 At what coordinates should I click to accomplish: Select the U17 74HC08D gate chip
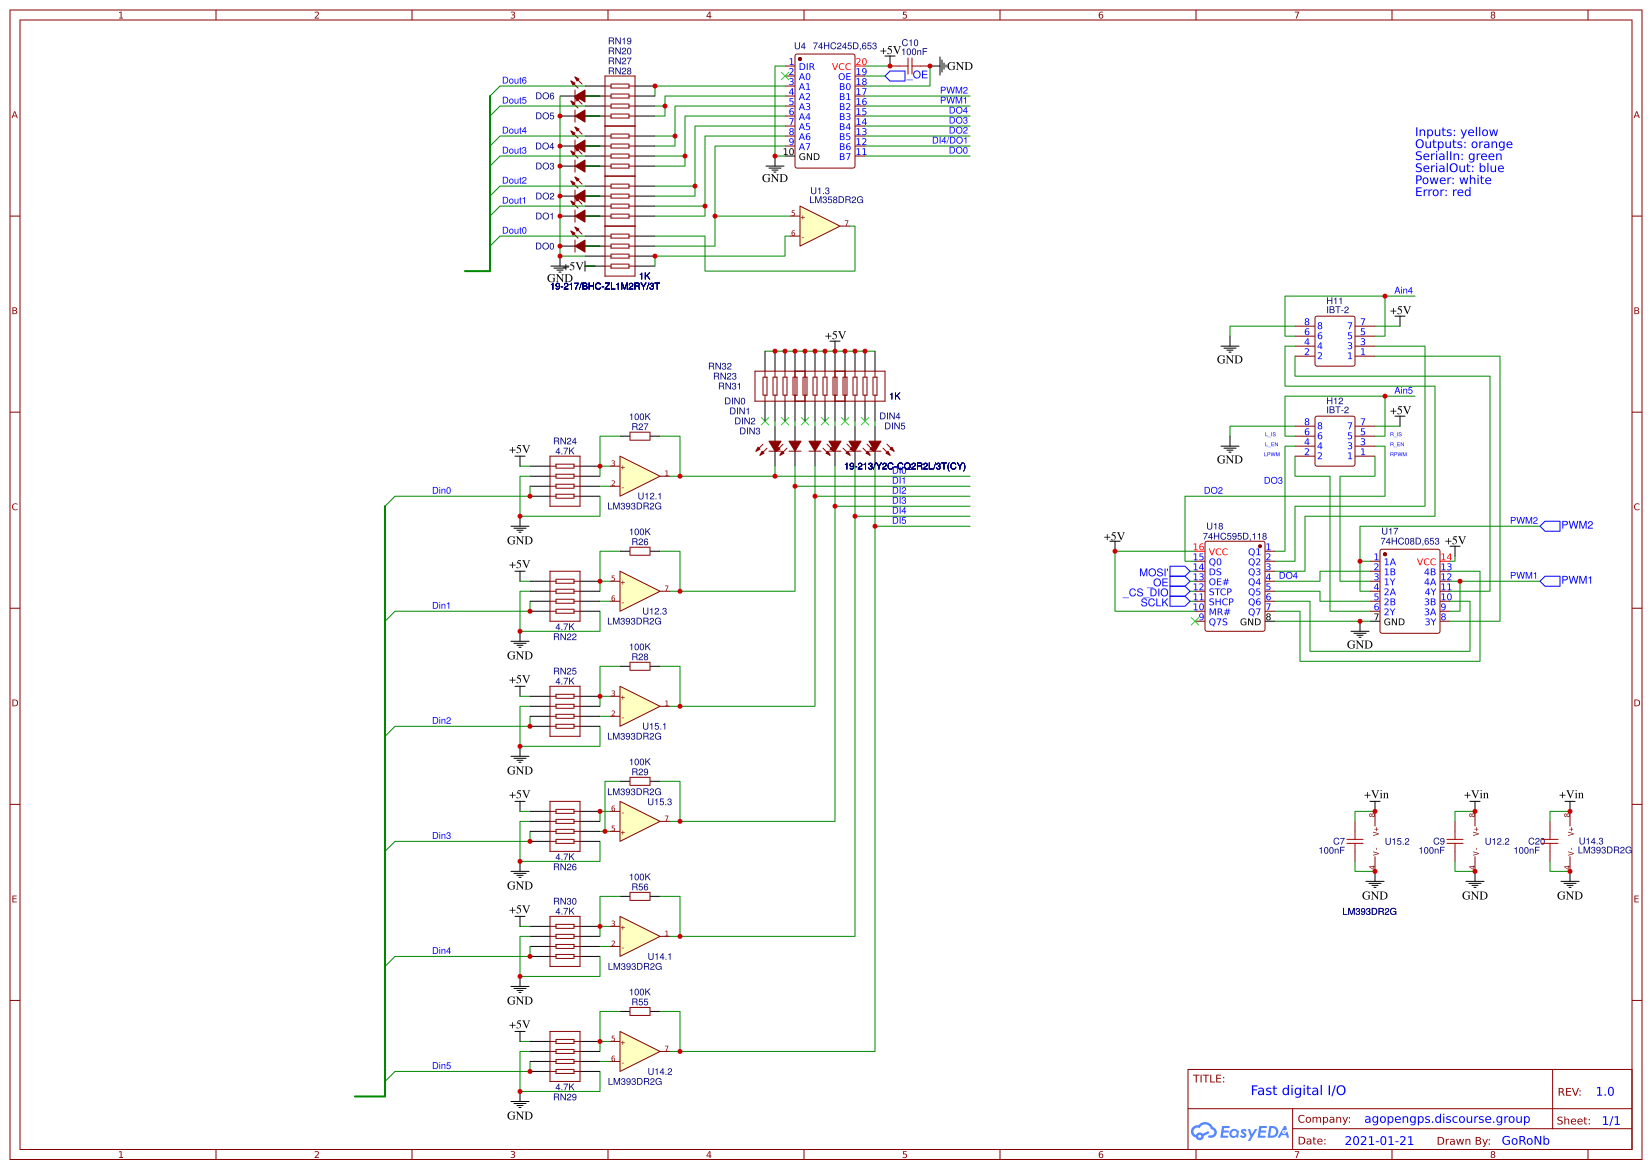pyautogui.click(x=1410, y=590)
